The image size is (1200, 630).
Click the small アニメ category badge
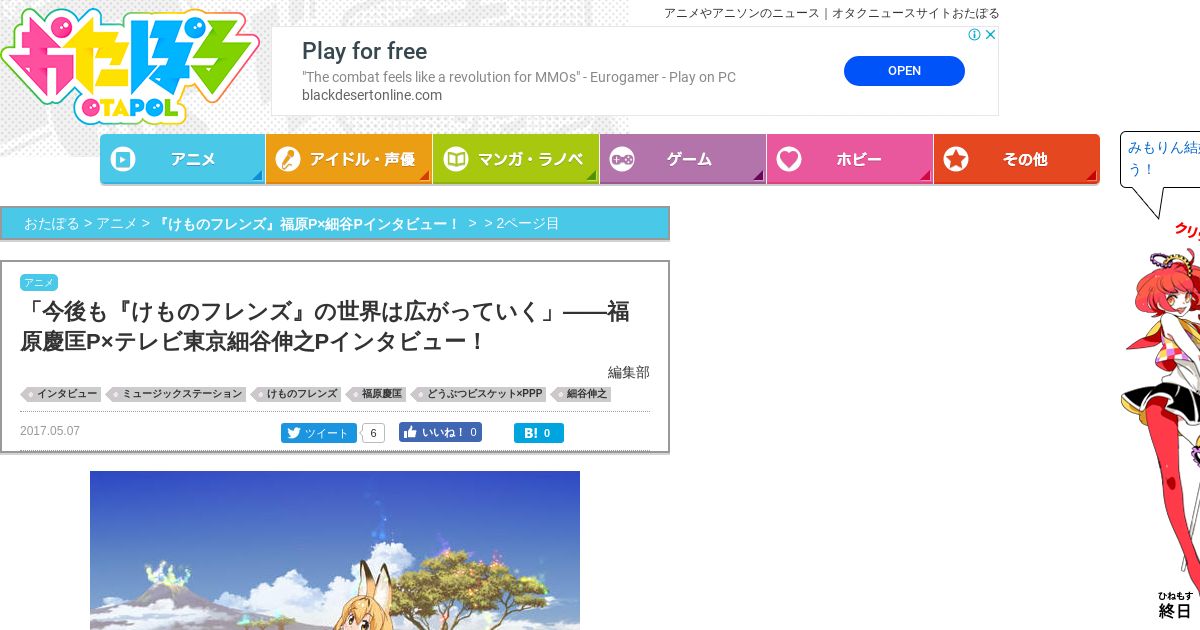pos(39,283)
